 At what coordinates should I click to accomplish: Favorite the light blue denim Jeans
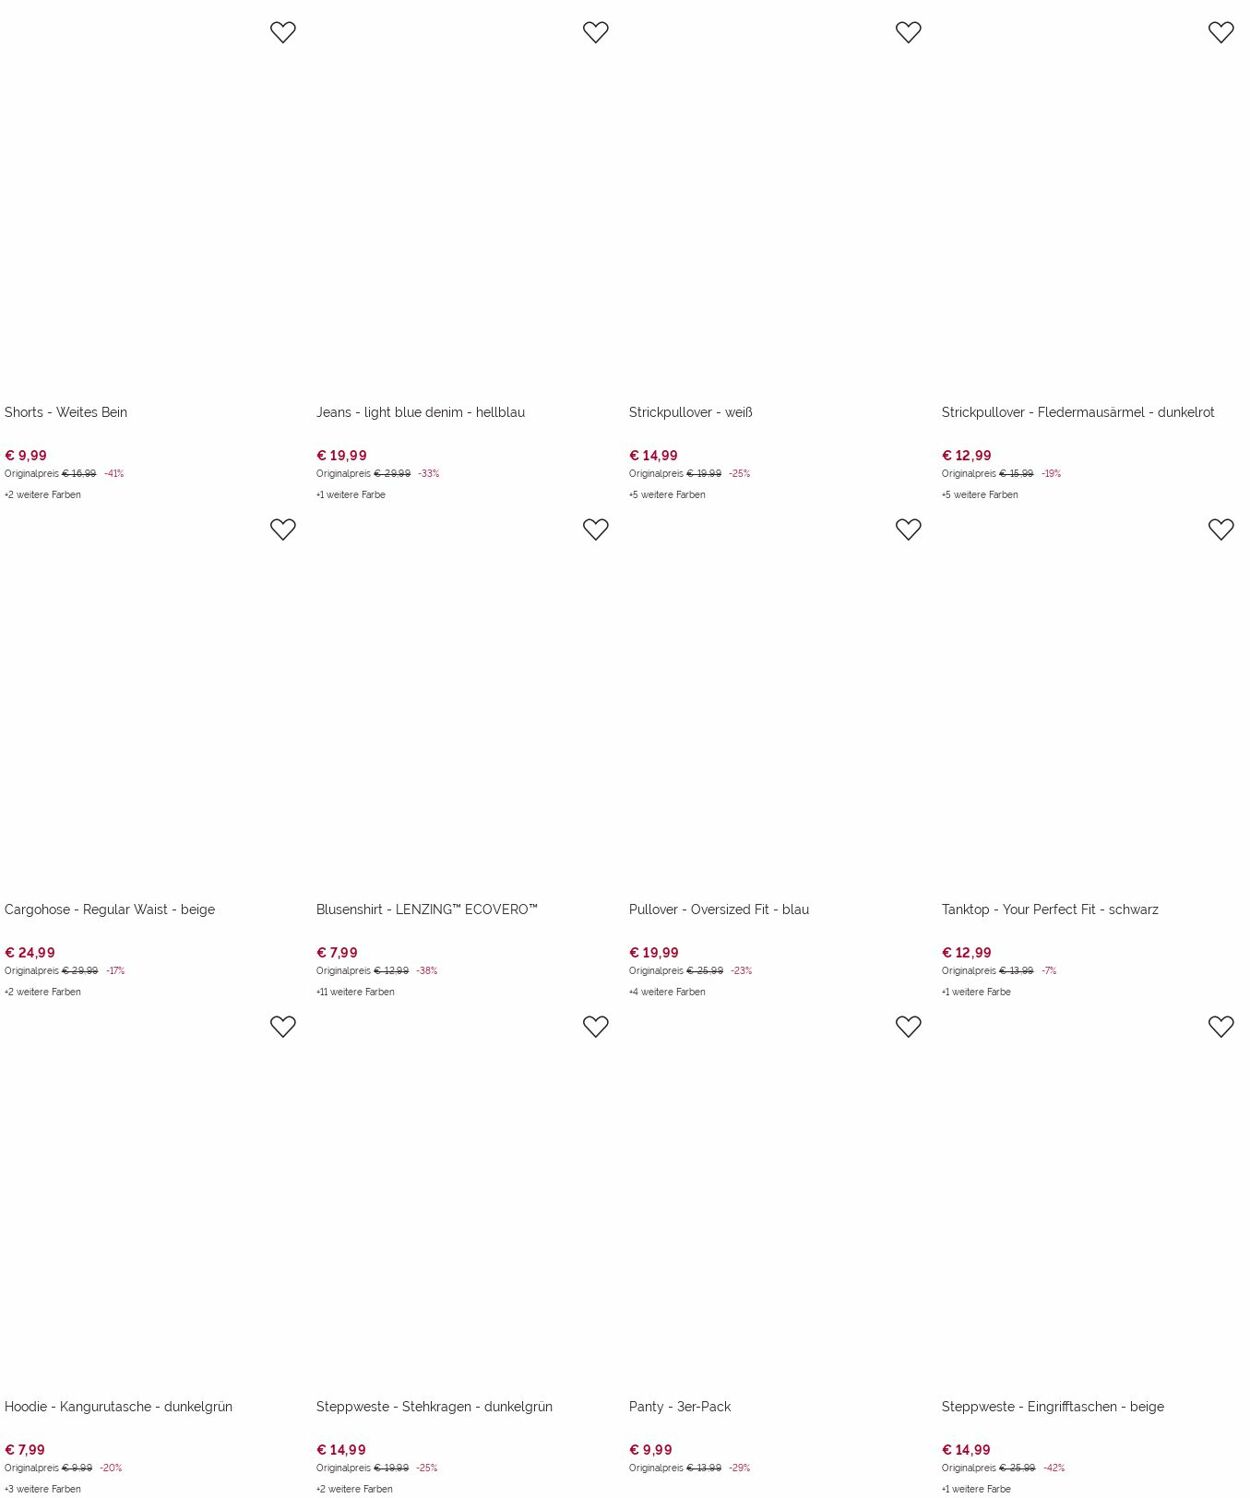(595, 32)
